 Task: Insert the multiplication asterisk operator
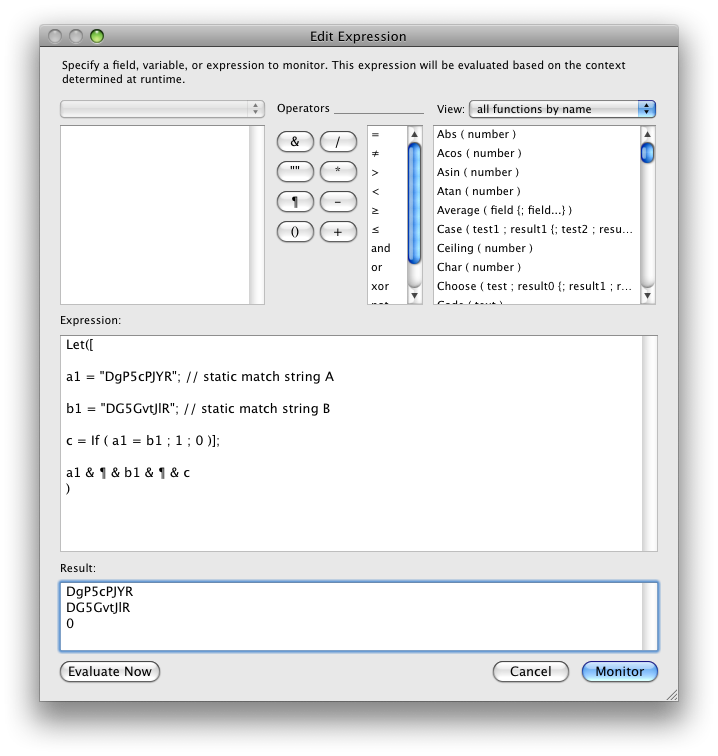pos(338,172)
